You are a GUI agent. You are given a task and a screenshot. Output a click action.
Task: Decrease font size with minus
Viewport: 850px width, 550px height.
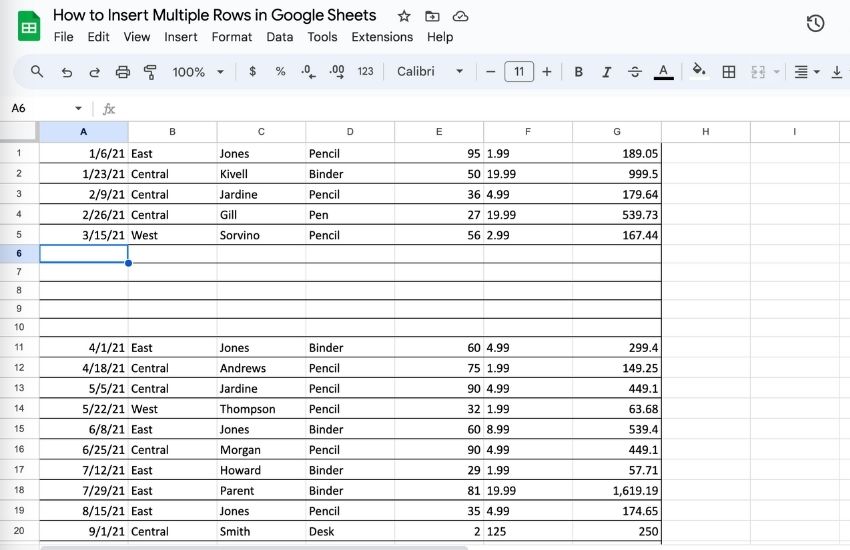pos(491,72)
